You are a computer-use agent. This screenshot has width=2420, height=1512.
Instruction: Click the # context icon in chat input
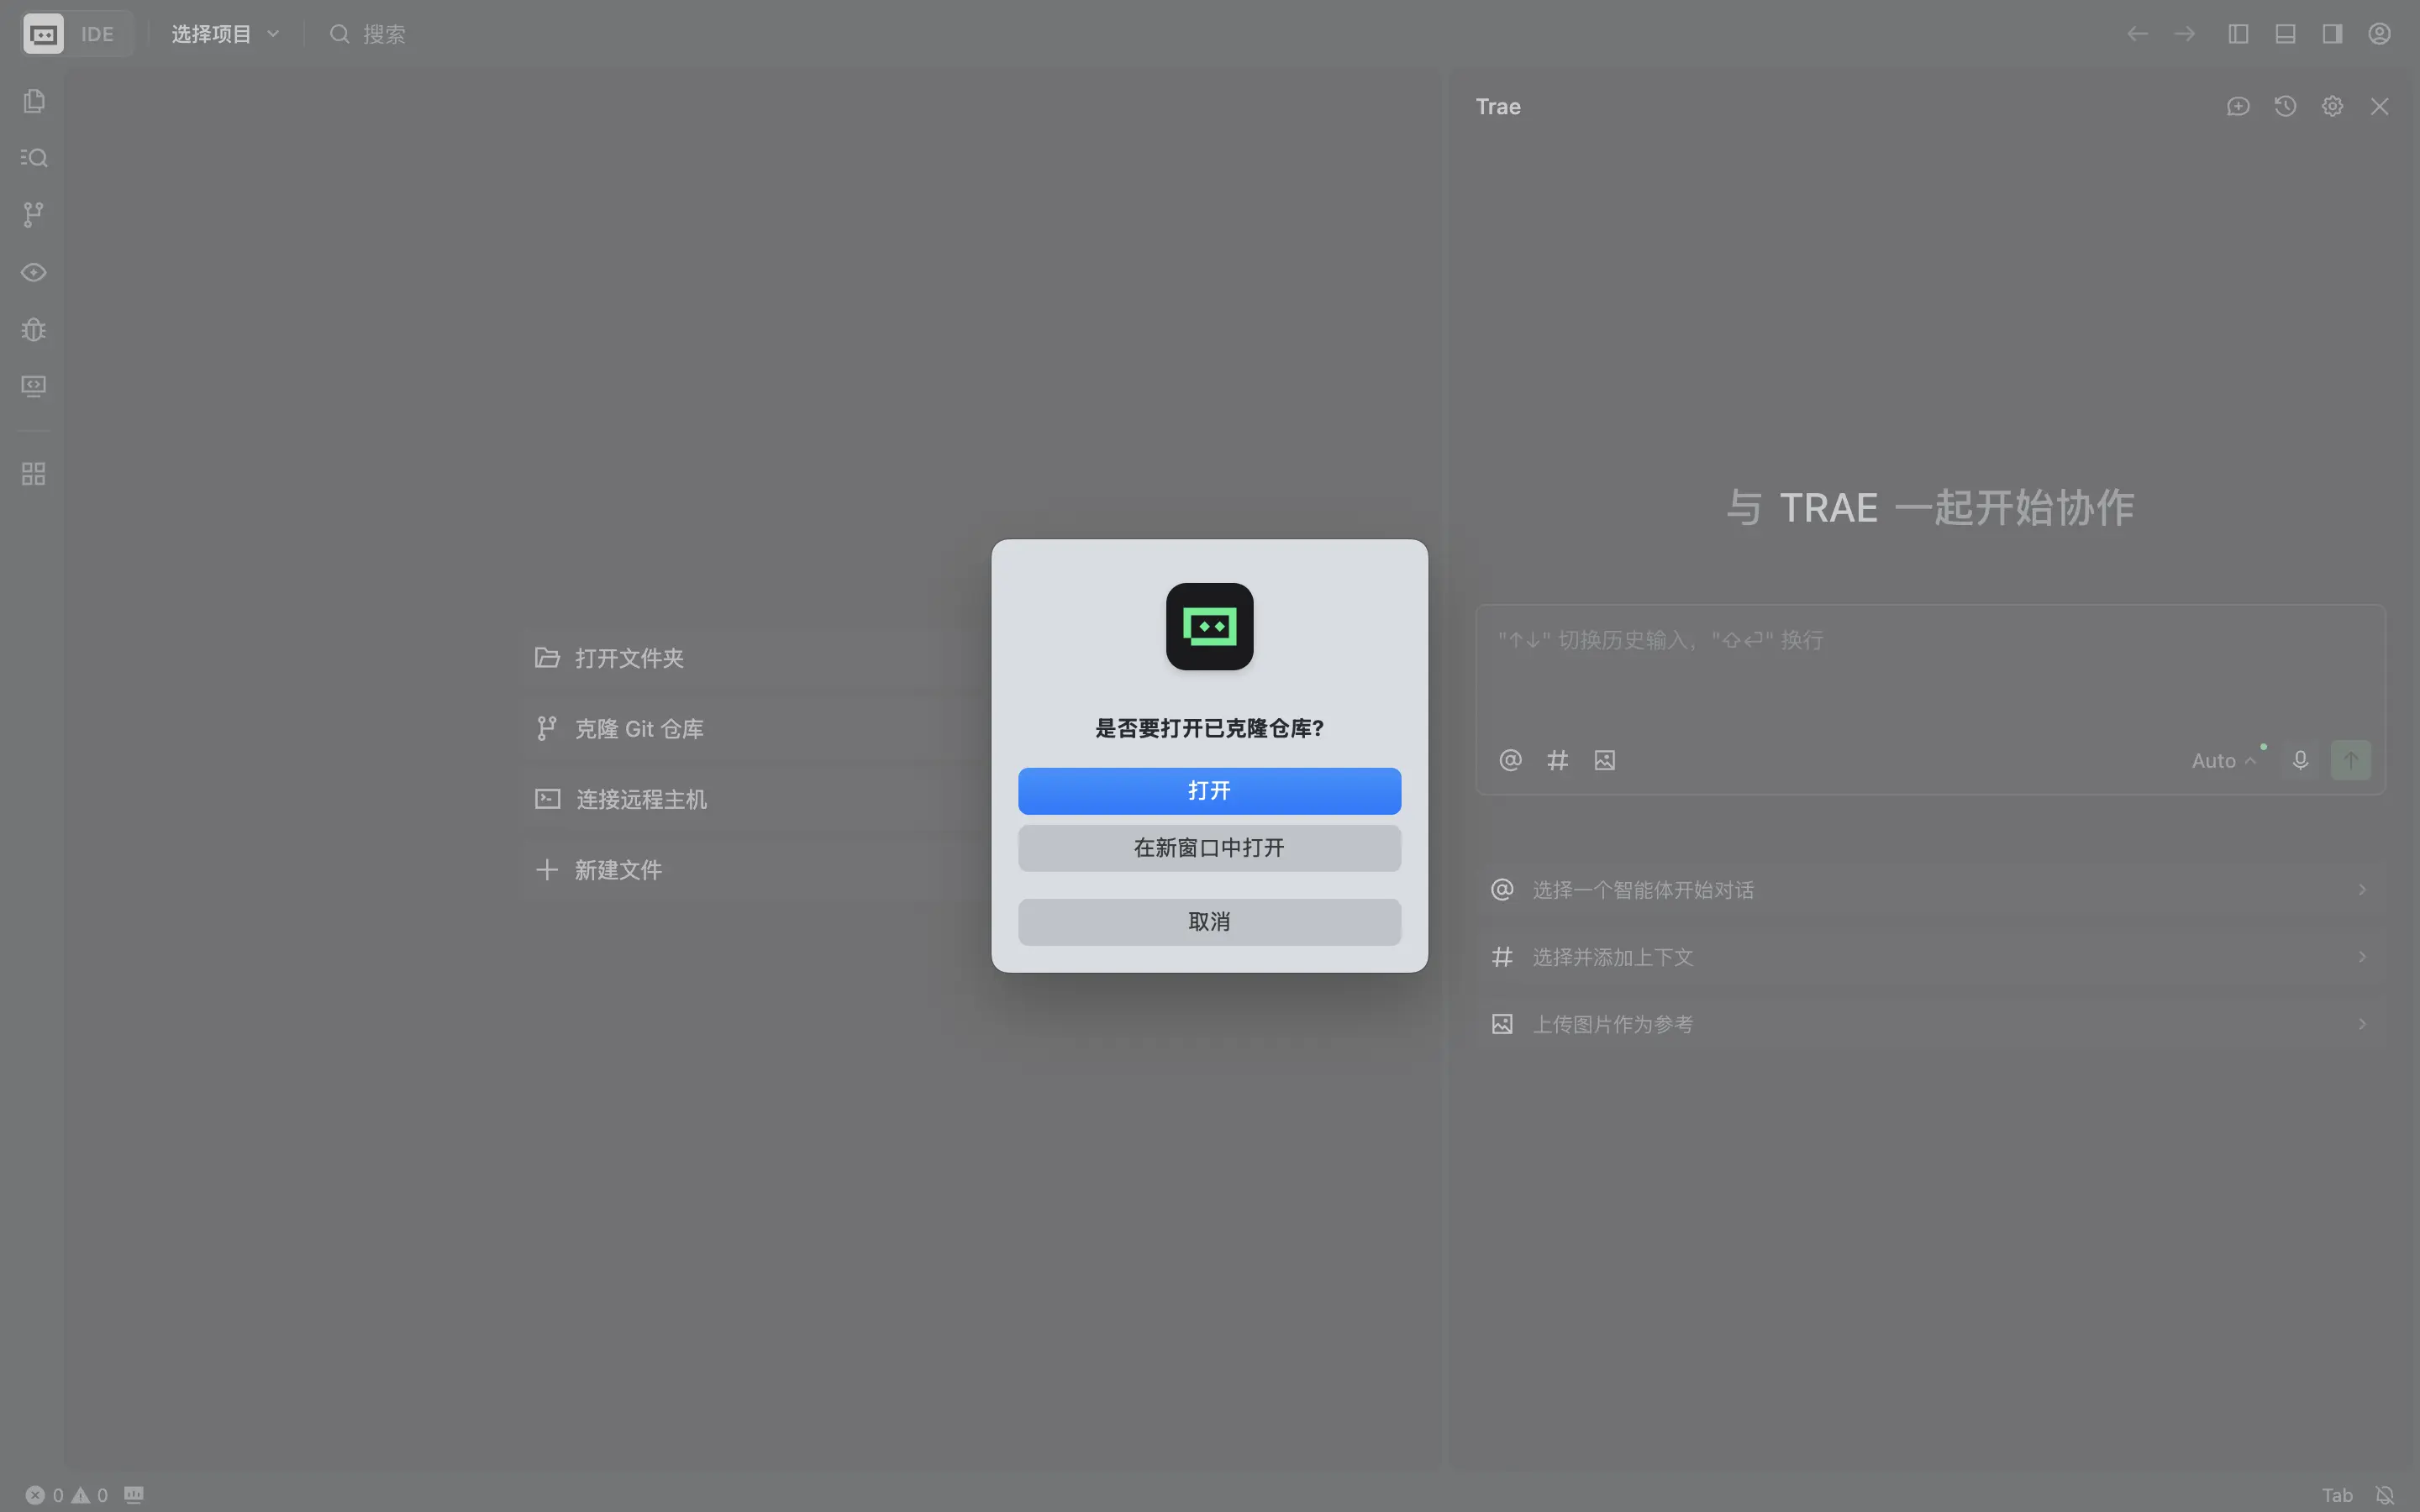pyautogui.click(x=1557, y=761)
